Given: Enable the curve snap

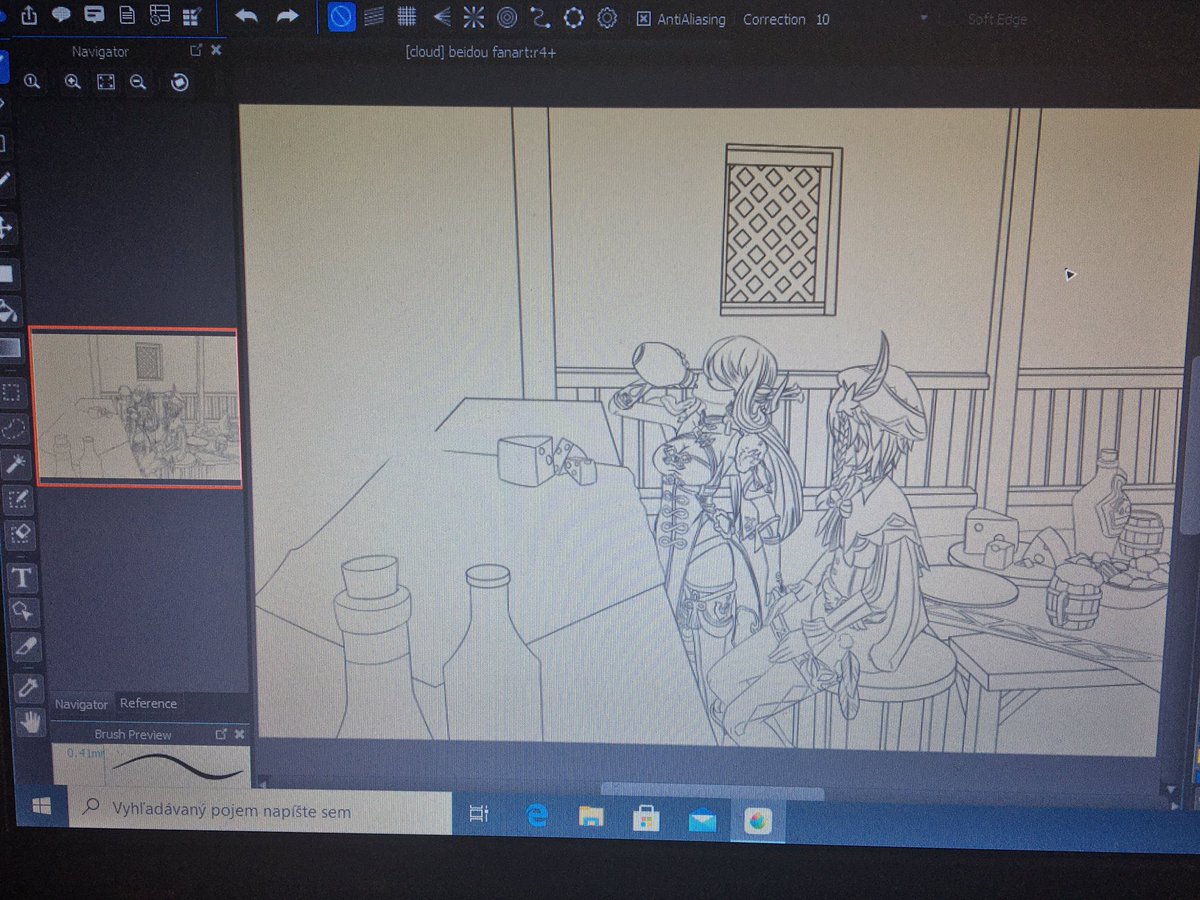Looking at the screenshot, I should click(x=540, y=17).
